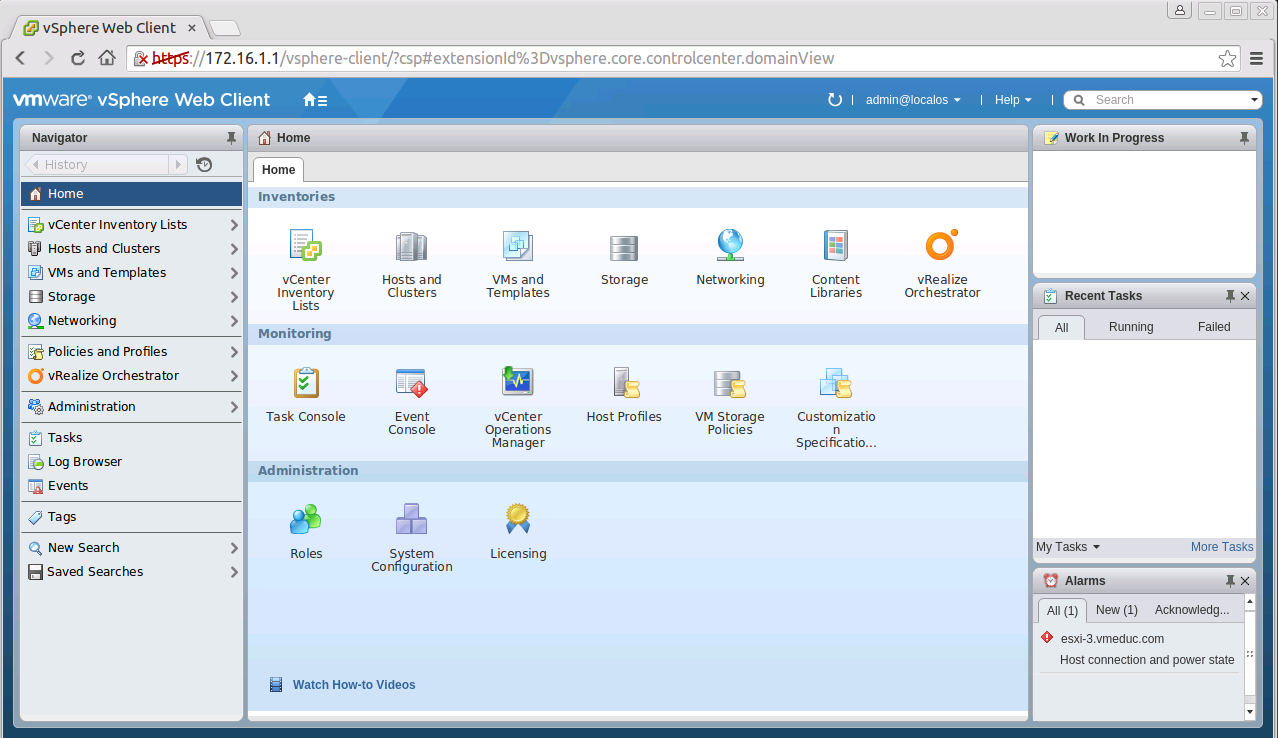Expand Storage chevron in Navigator
The width and height of the screenshot is (1278, 738).
pos(234,297)
